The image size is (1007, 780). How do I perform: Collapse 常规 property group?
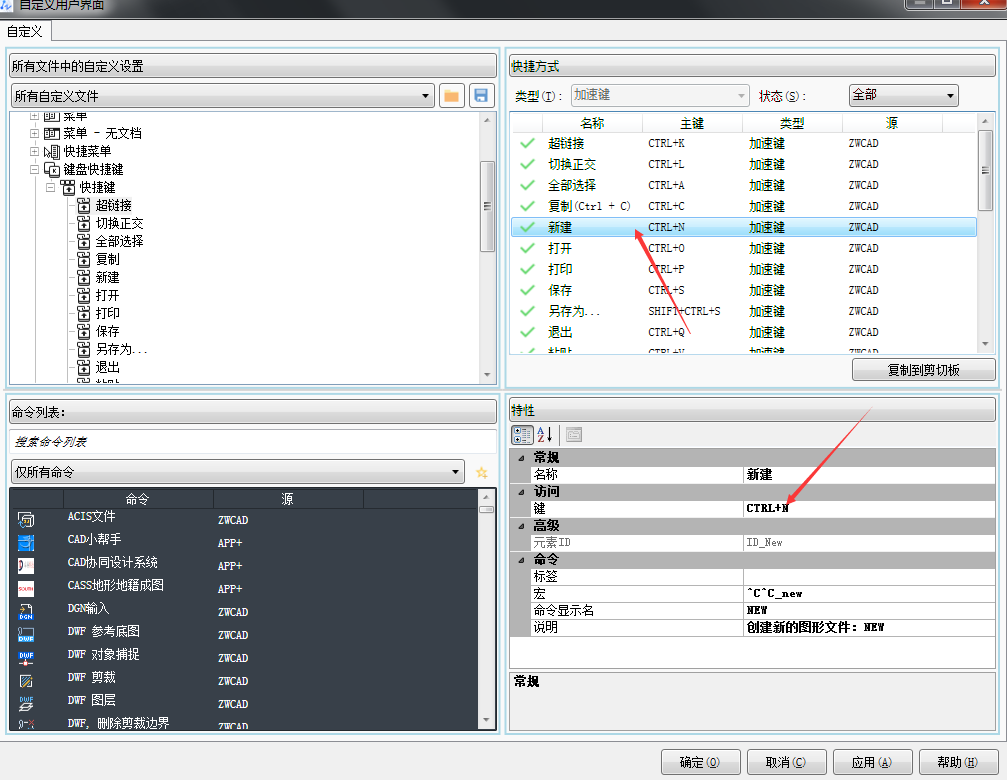[521, 458]
